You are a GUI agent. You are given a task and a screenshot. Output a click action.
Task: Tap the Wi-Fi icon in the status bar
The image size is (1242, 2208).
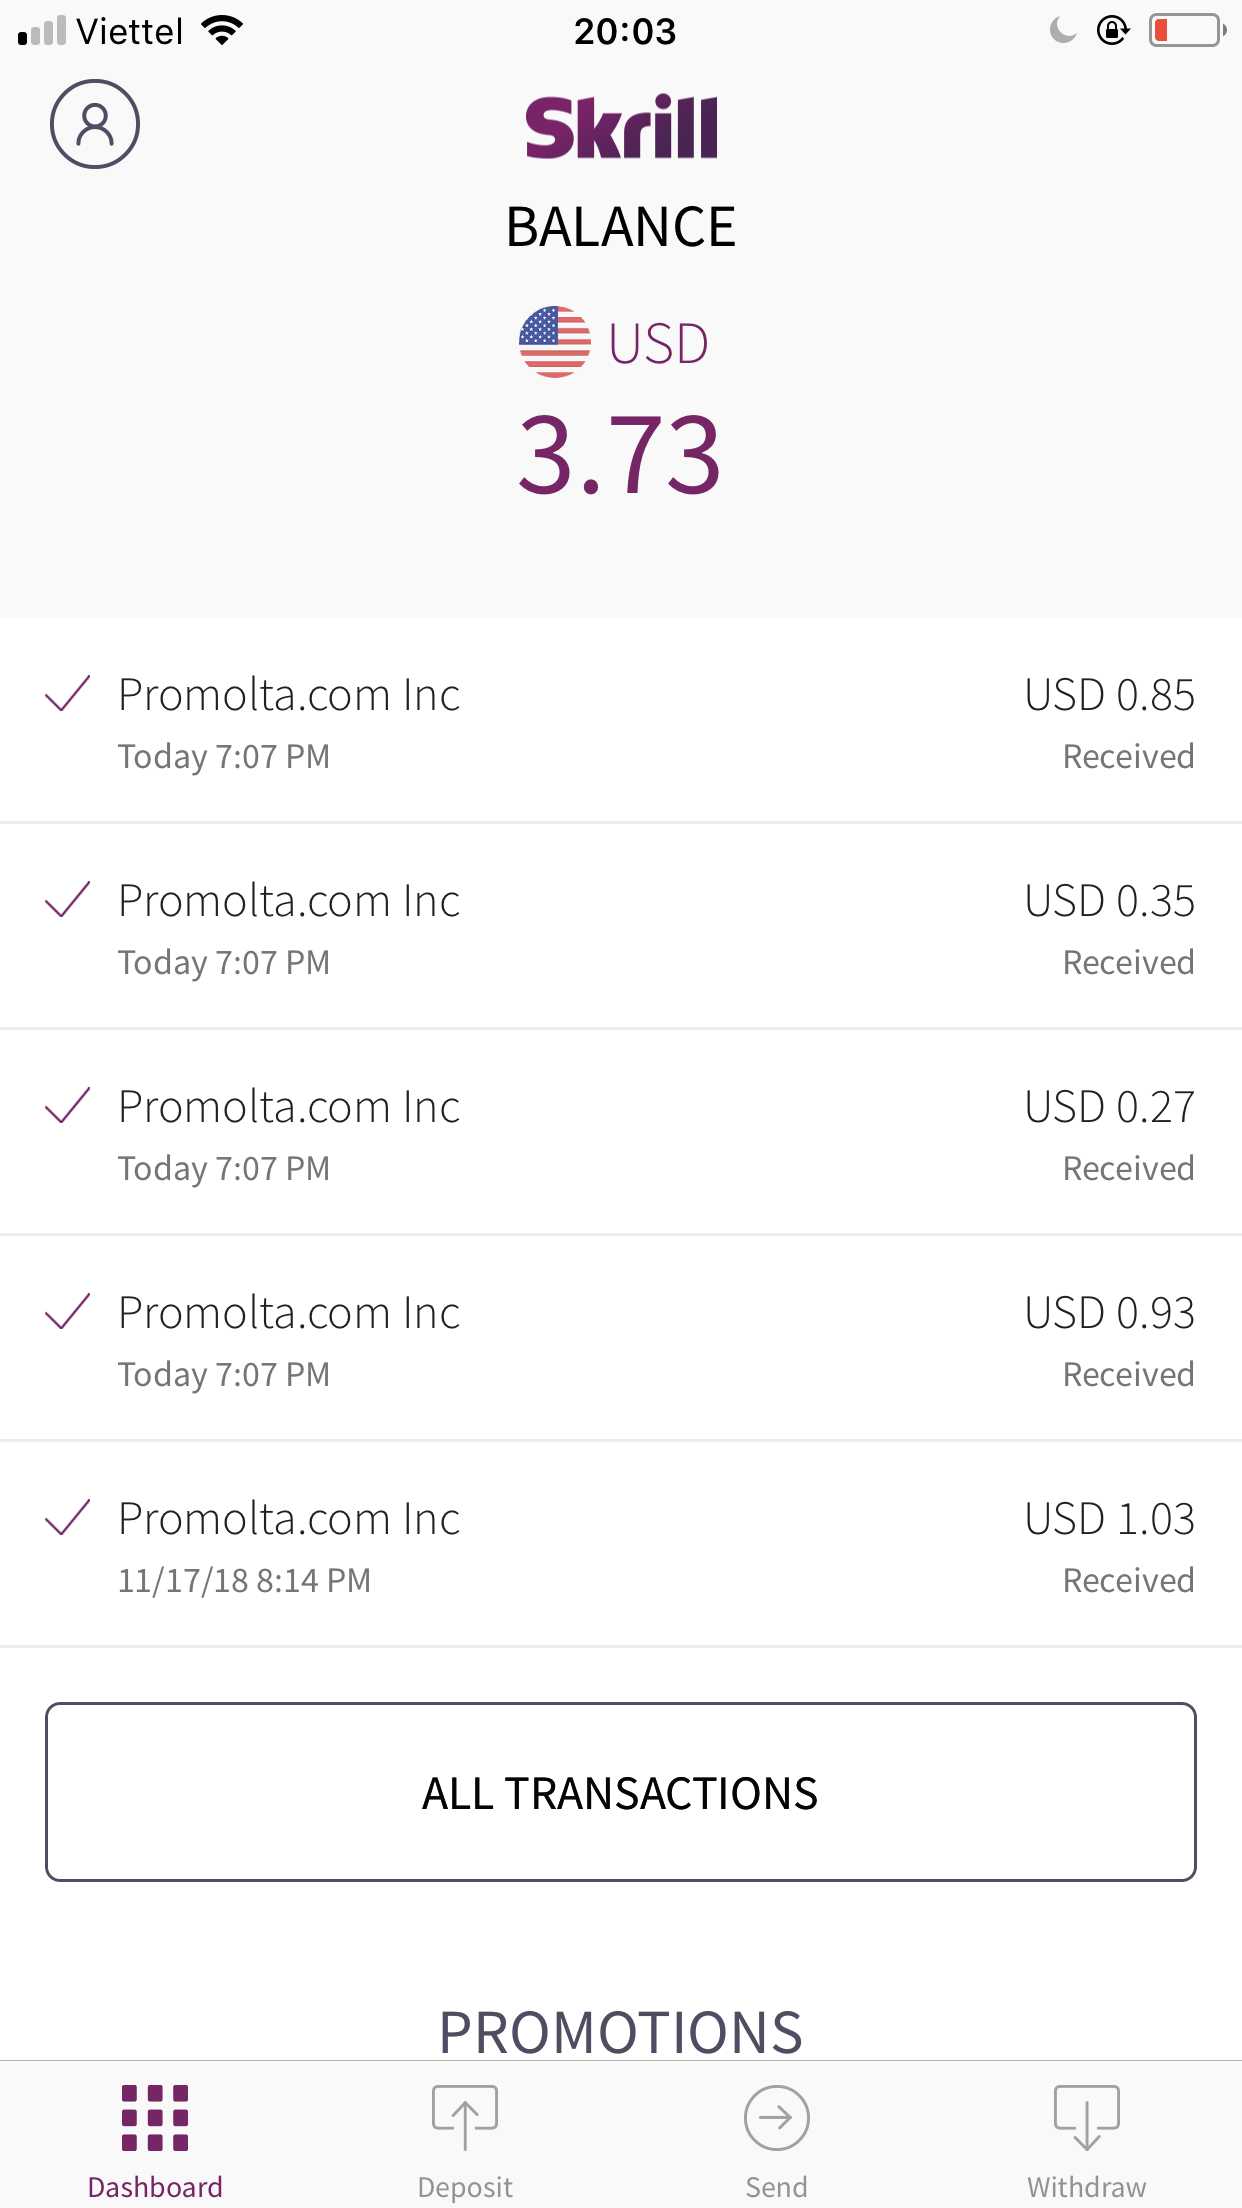click(x=222, y=31)
